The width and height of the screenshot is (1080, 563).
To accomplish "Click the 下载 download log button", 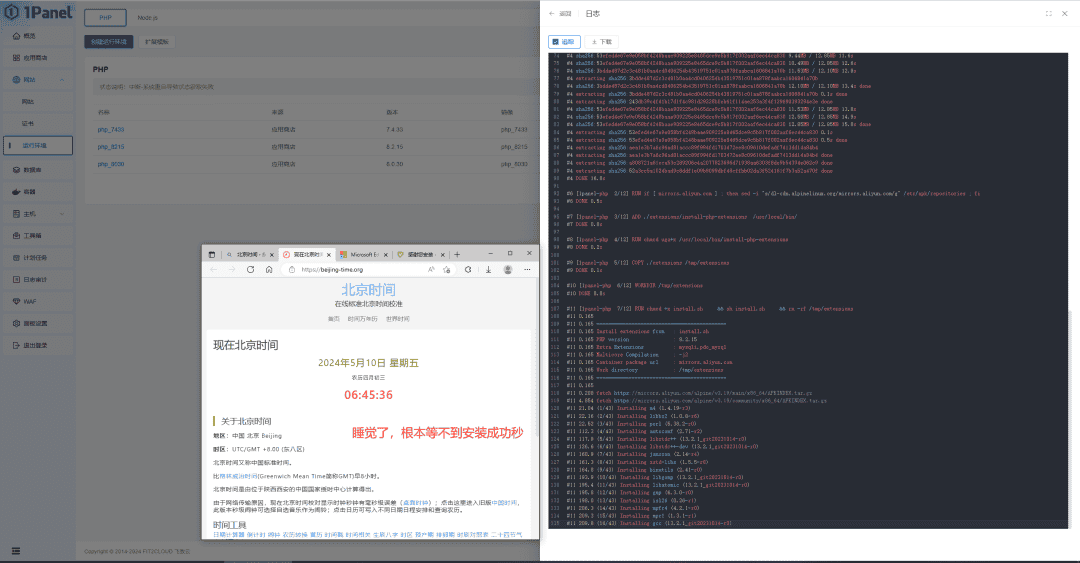I will [x=602, y=42].
